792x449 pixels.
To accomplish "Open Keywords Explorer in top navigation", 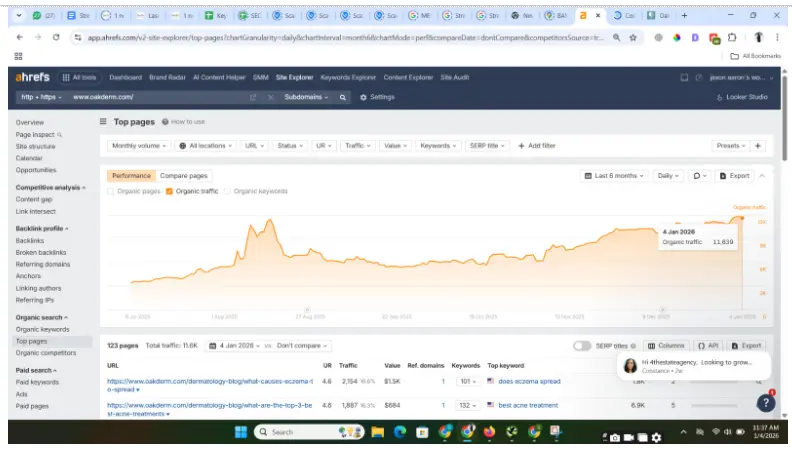I will (348, 77).
